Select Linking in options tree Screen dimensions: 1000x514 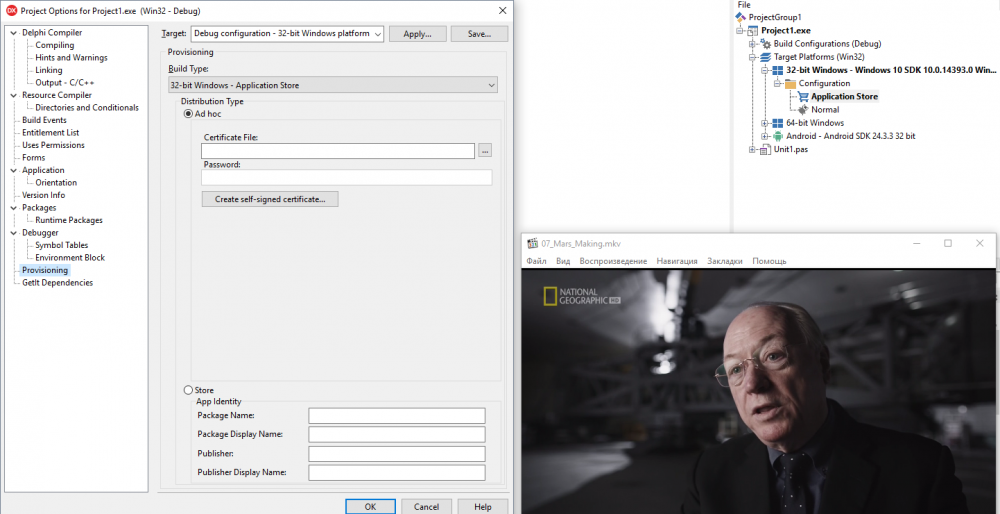[49, 70]
